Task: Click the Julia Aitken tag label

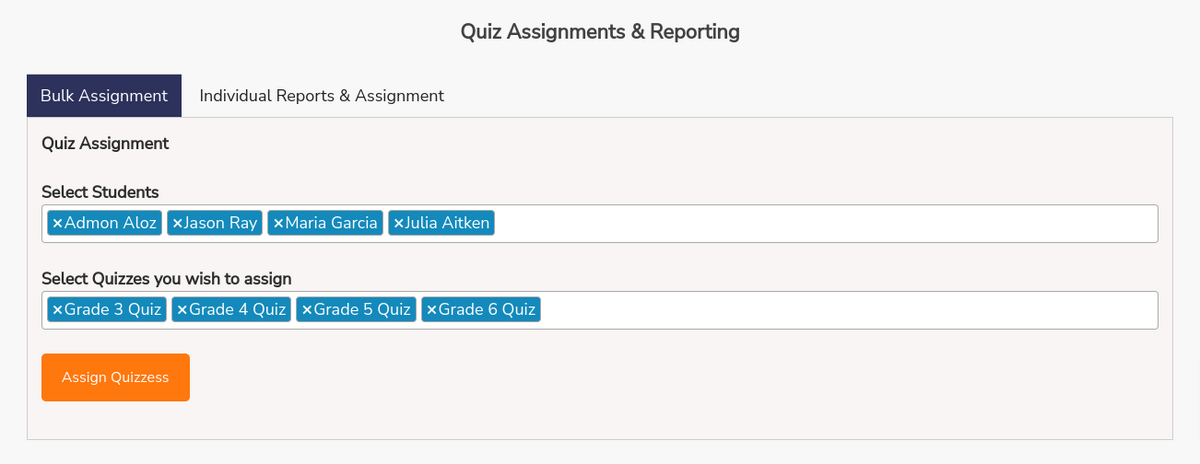Action: point(447,223)
